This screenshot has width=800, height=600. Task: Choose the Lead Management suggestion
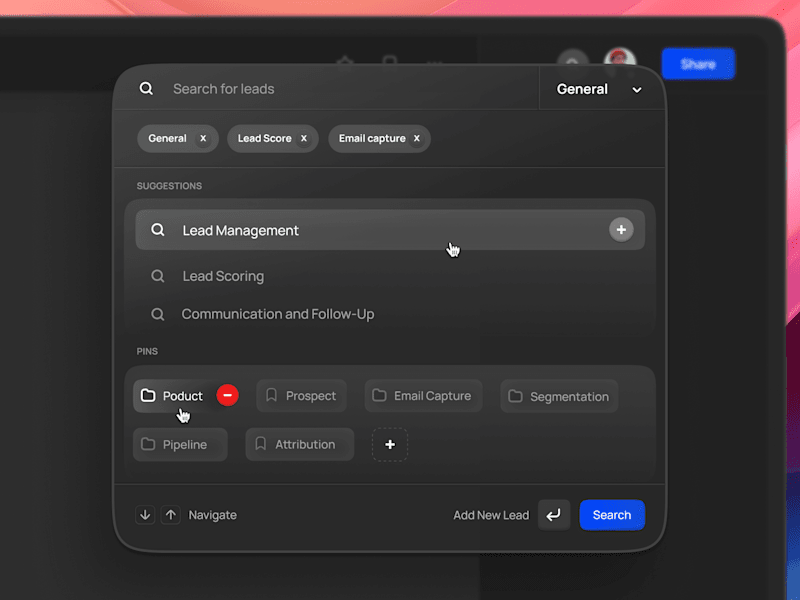tap(390, 230)
